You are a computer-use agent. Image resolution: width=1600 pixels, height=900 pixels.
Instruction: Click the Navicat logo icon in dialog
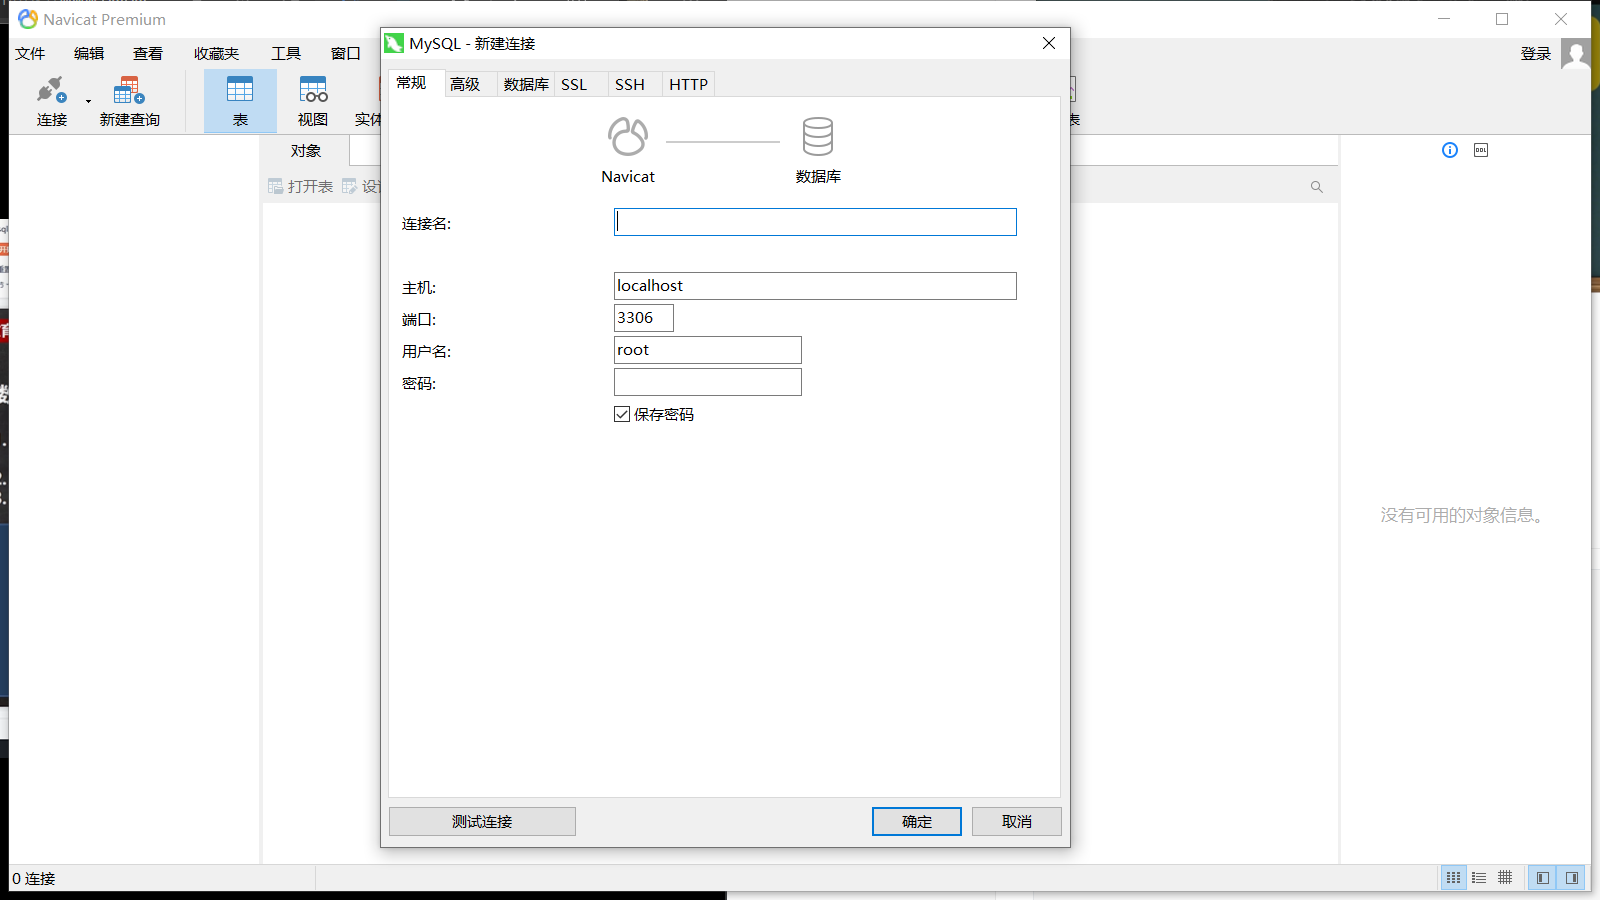tap(628, 137)
